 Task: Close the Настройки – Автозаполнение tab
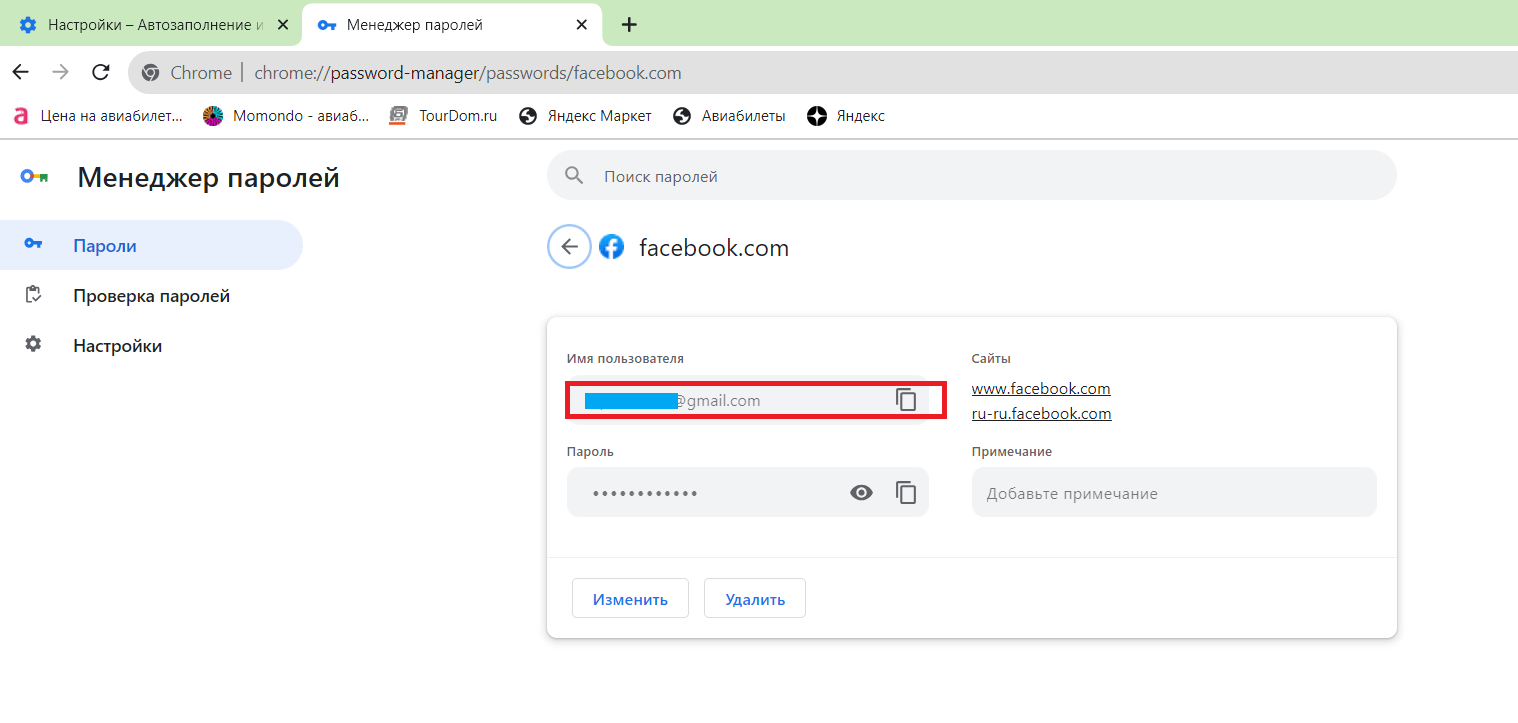point(283,25)
